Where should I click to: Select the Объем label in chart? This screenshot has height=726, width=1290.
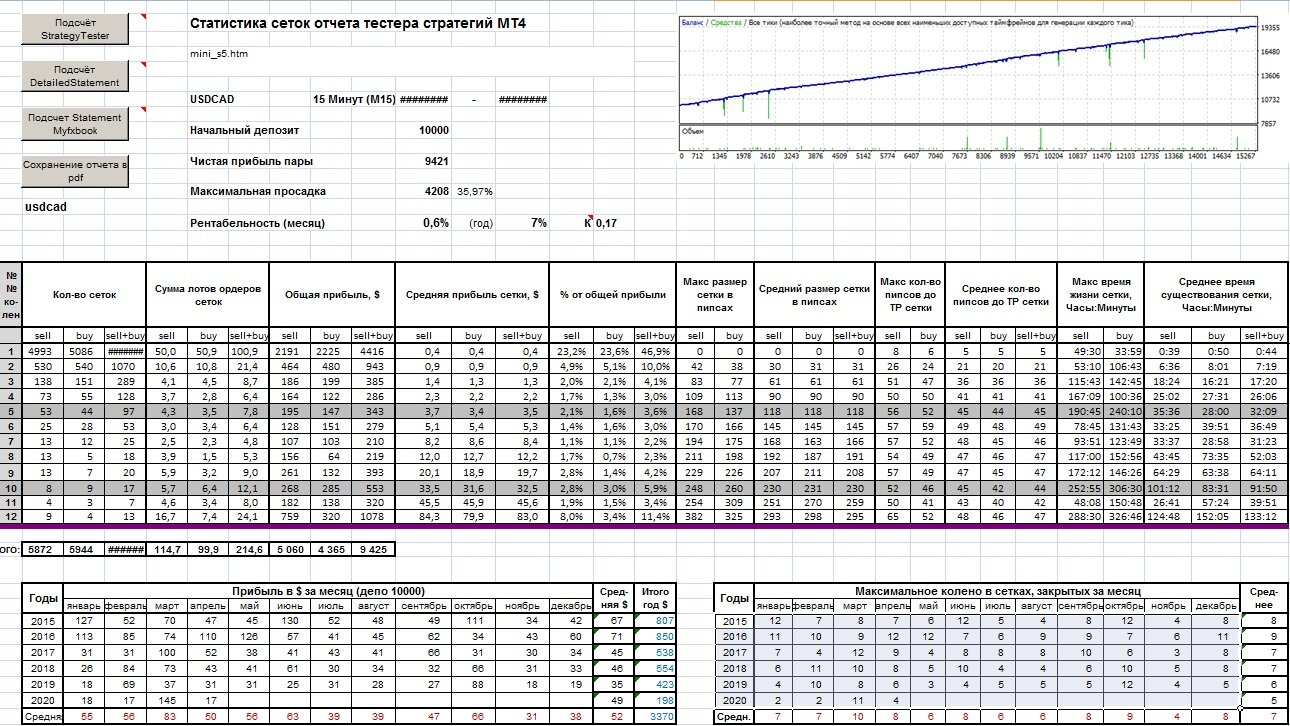coord(692,130)
